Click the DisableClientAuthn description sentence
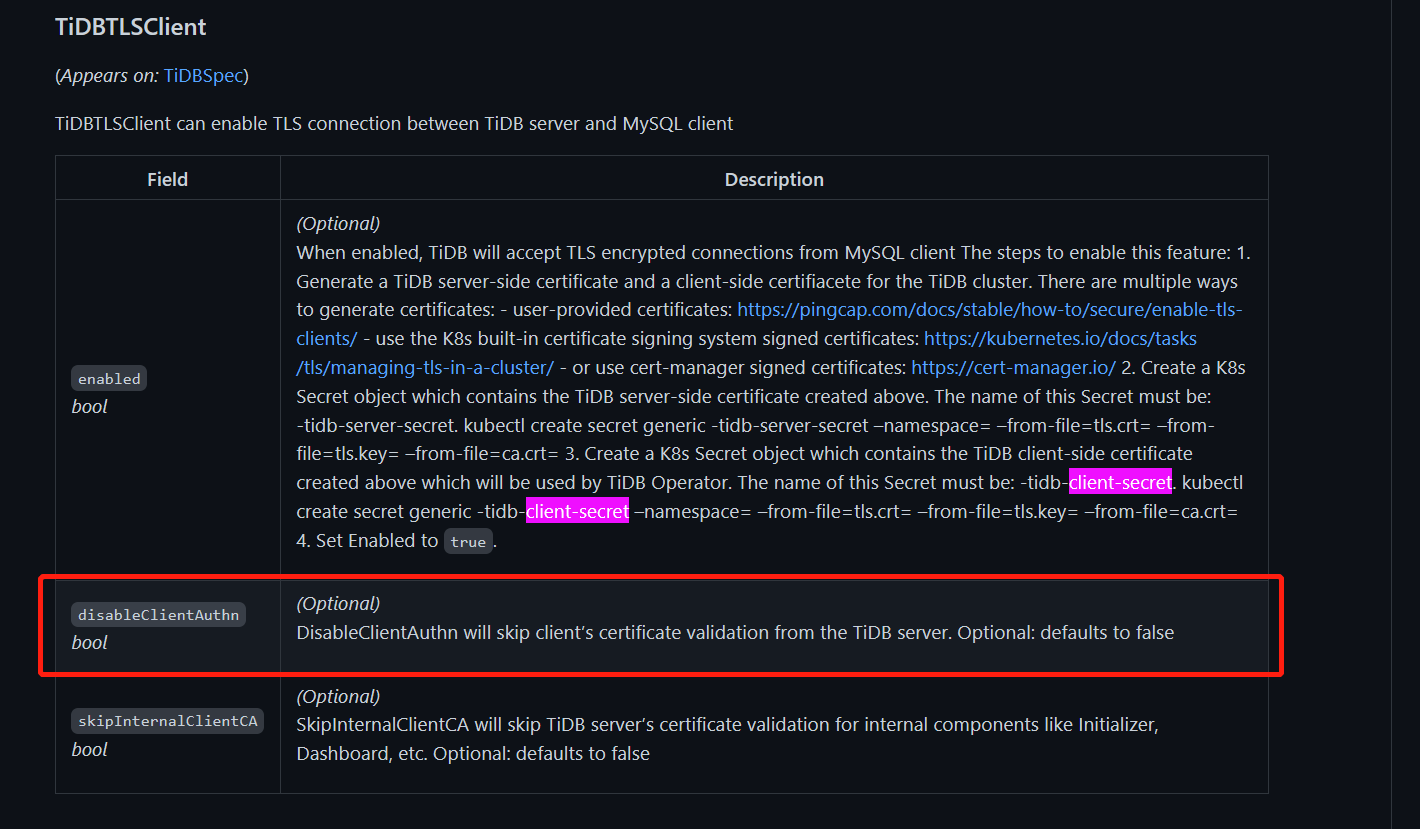This screenshot has width=1420, height=829. tap(735, 633)
